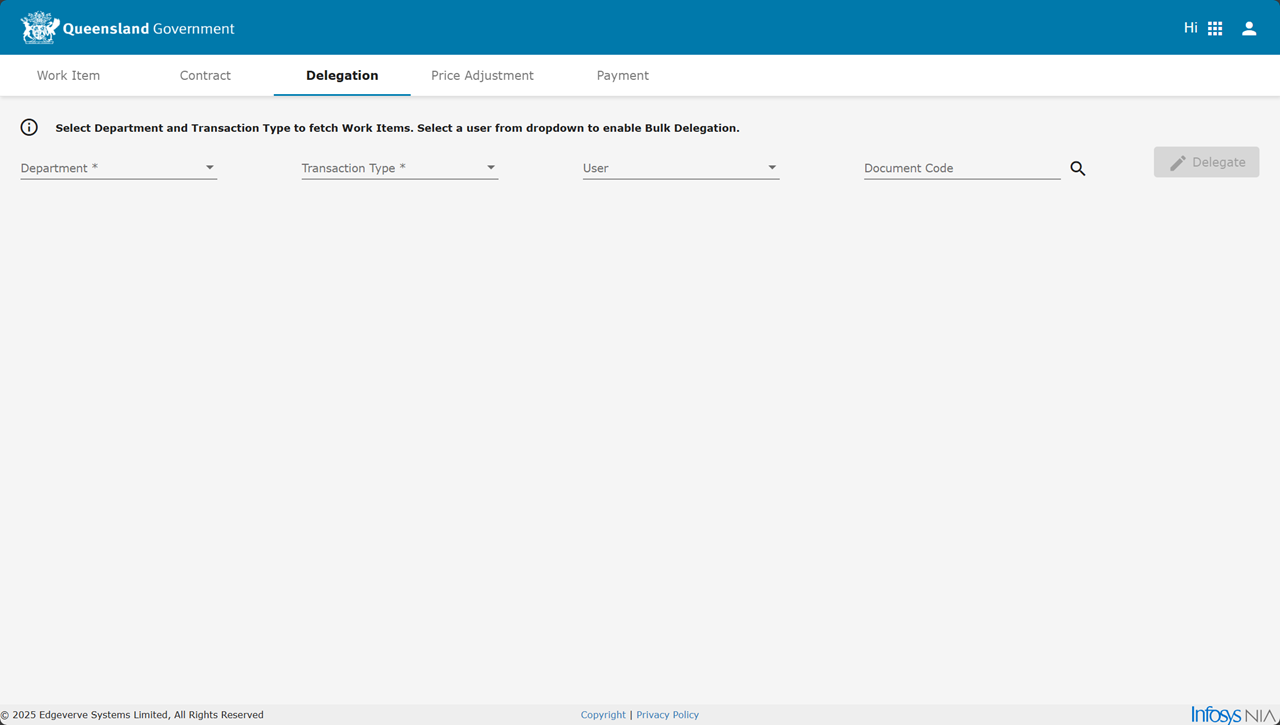Open the Privacy Policy link
1280x725 pixels.
(x=667, y=715)
